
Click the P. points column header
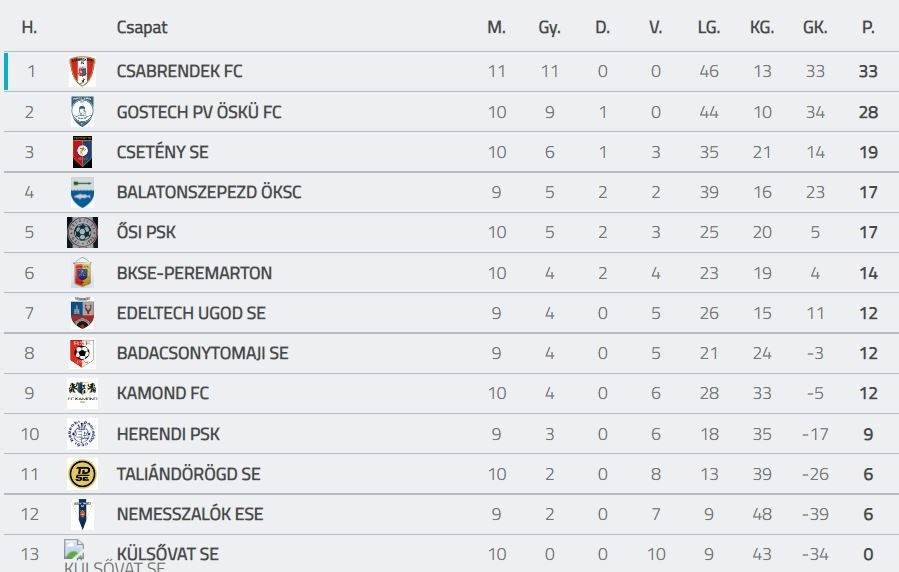(x=868, y=28)
